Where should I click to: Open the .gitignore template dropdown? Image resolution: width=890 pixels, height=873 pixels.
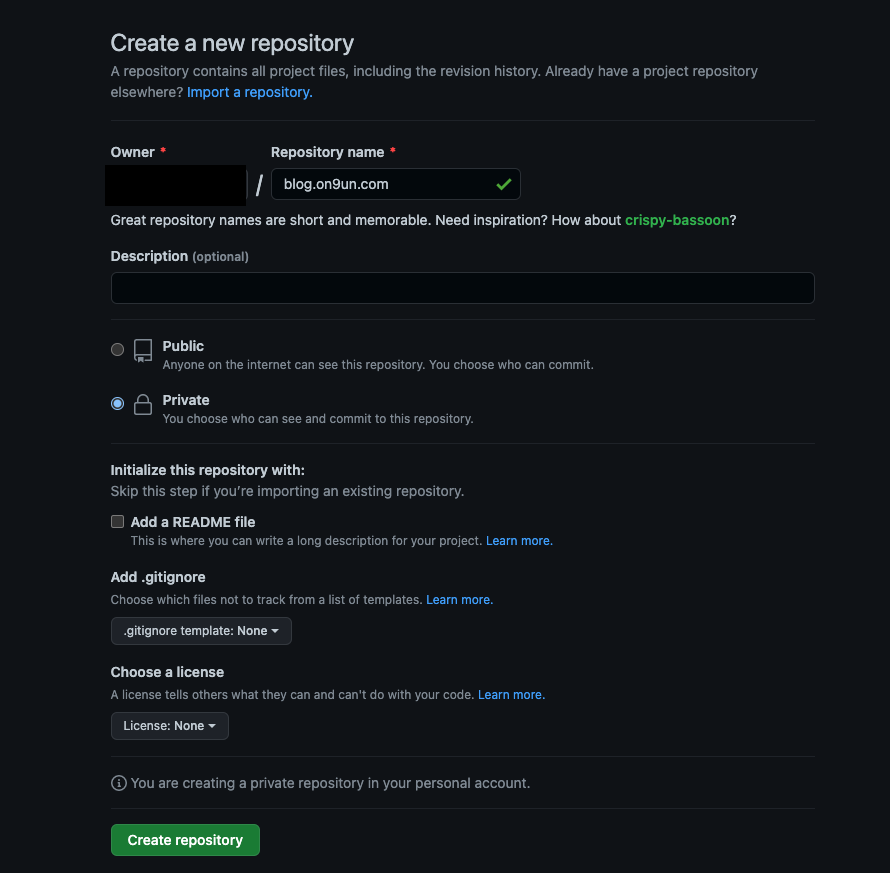(x=201, y=631)
